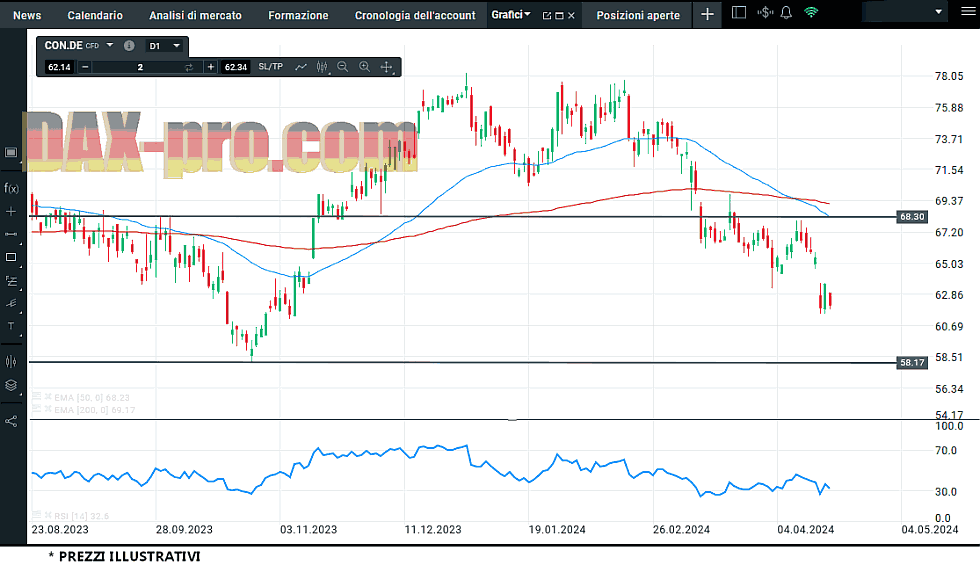Select the 68.30 horizontal line price label
This screenshot has width=980, height=565.
(912, 217)
